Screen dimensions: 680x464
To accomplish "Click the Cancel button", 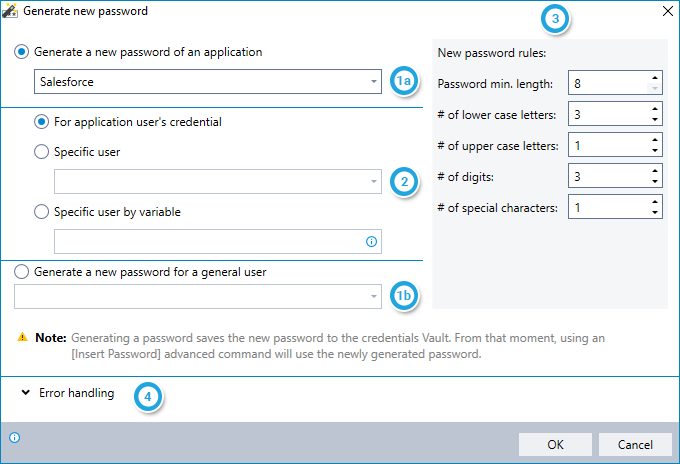I will (635, 444).
